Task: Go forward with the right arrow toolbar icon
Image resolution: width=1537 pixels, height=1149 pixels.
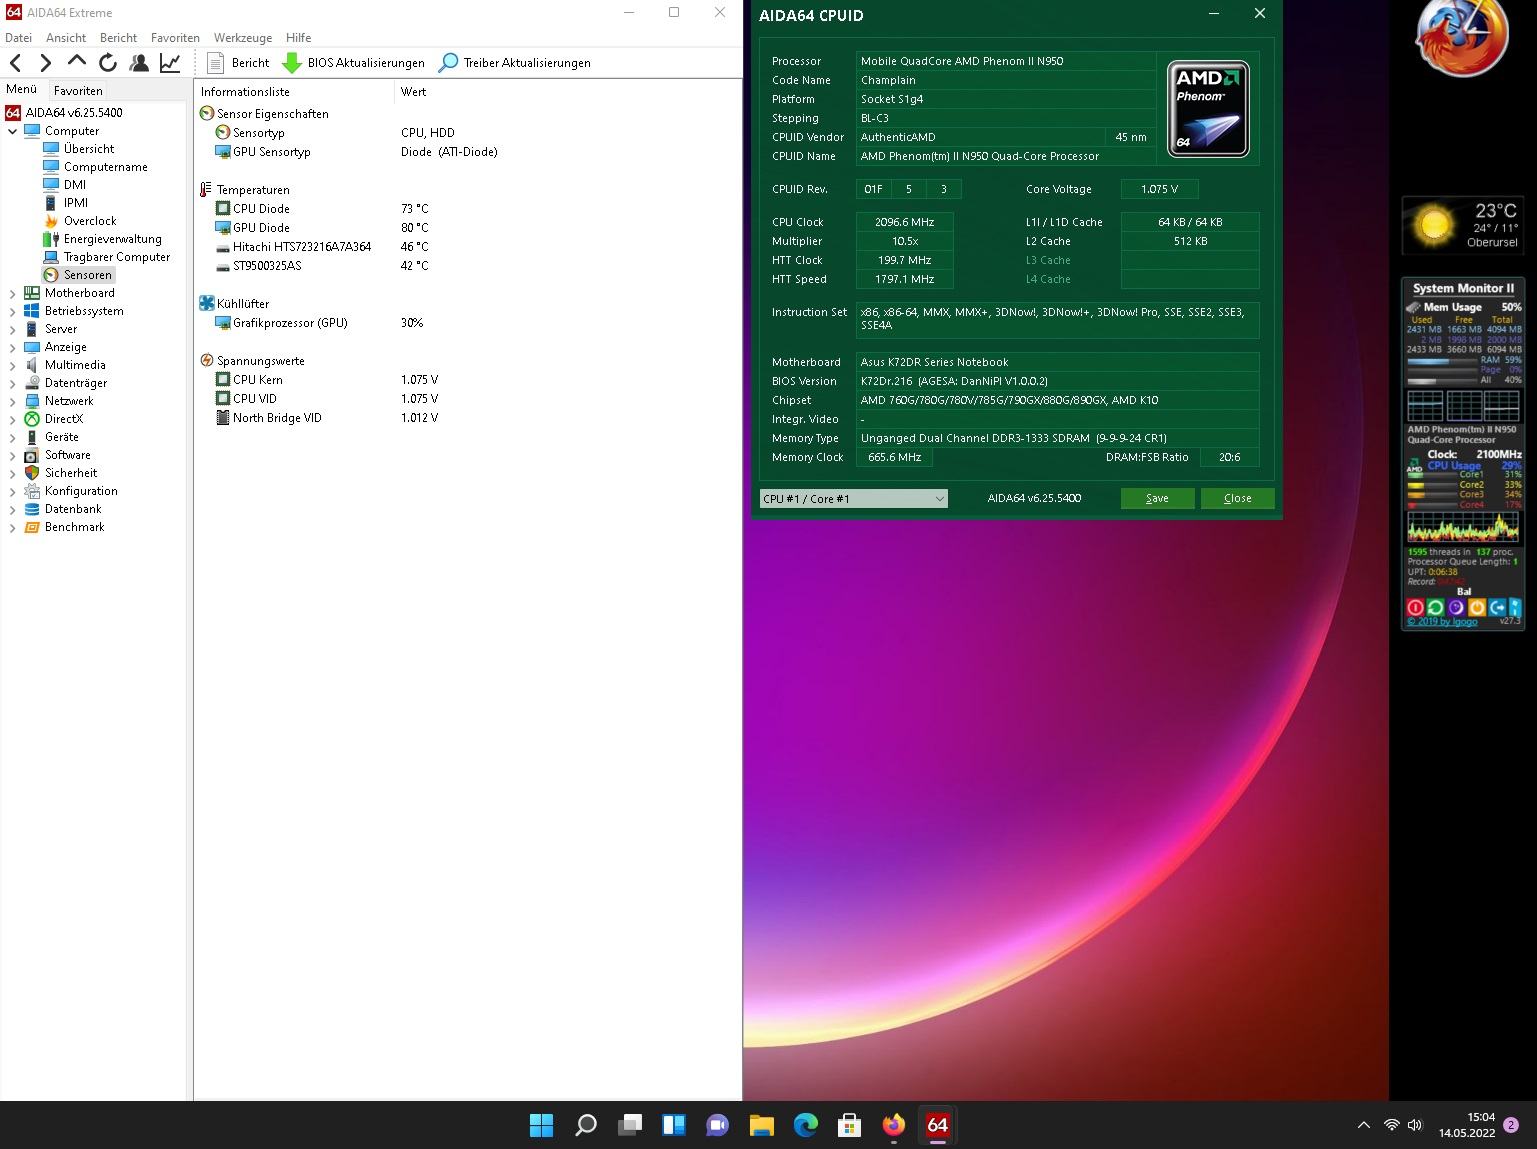Action: click(x=45, y=63)
